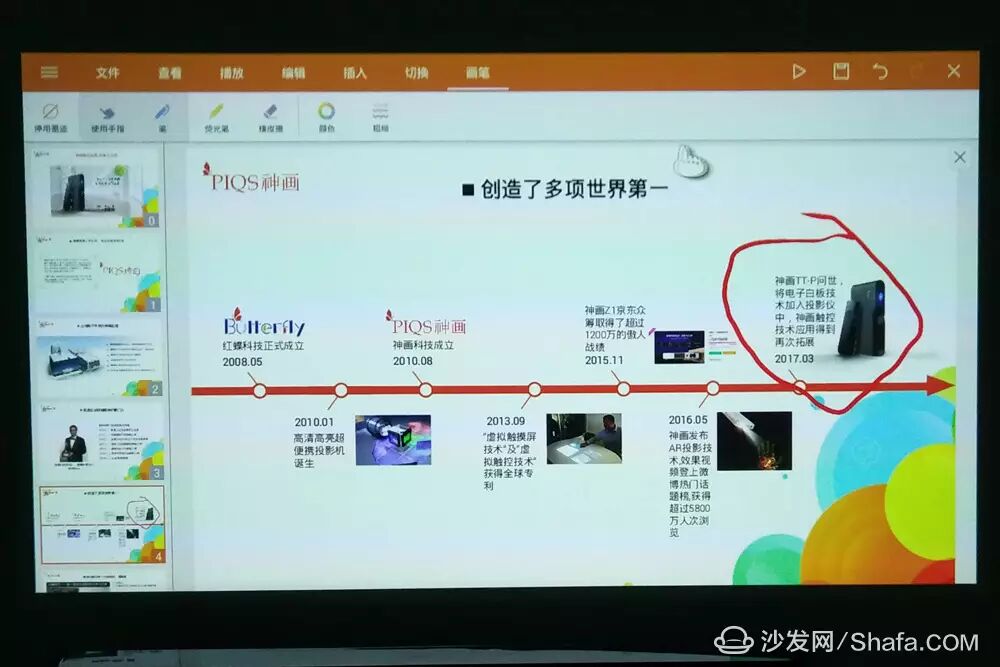Click the TT-P projector device image
The width and height of the screenshot is (1000, 667).
coord(862,318)
